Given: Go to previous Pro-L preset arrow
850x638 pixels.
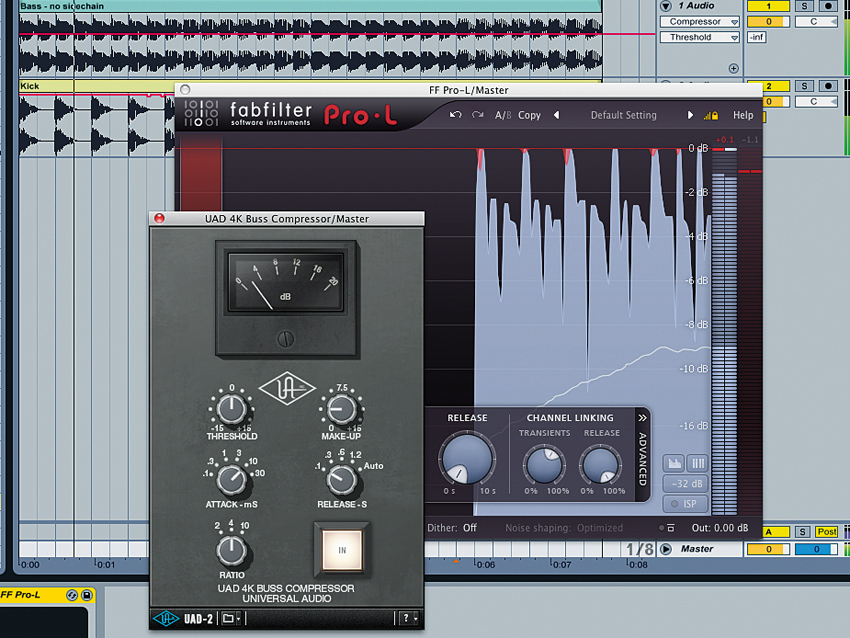Looking at the screenshot, I should (557, 115).
